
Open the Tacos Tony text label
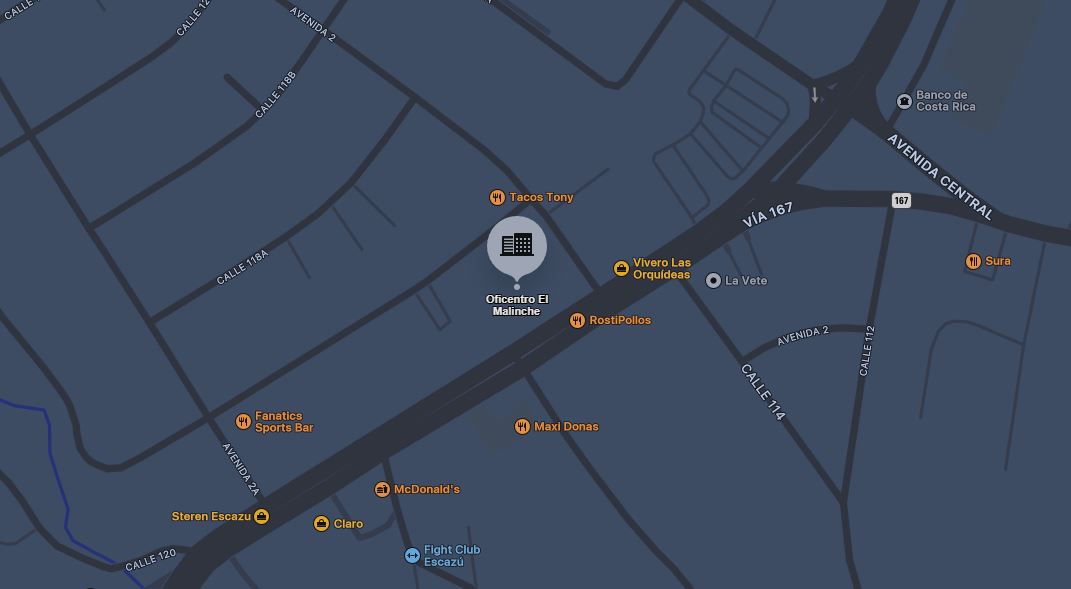click(x=541, y=197)
